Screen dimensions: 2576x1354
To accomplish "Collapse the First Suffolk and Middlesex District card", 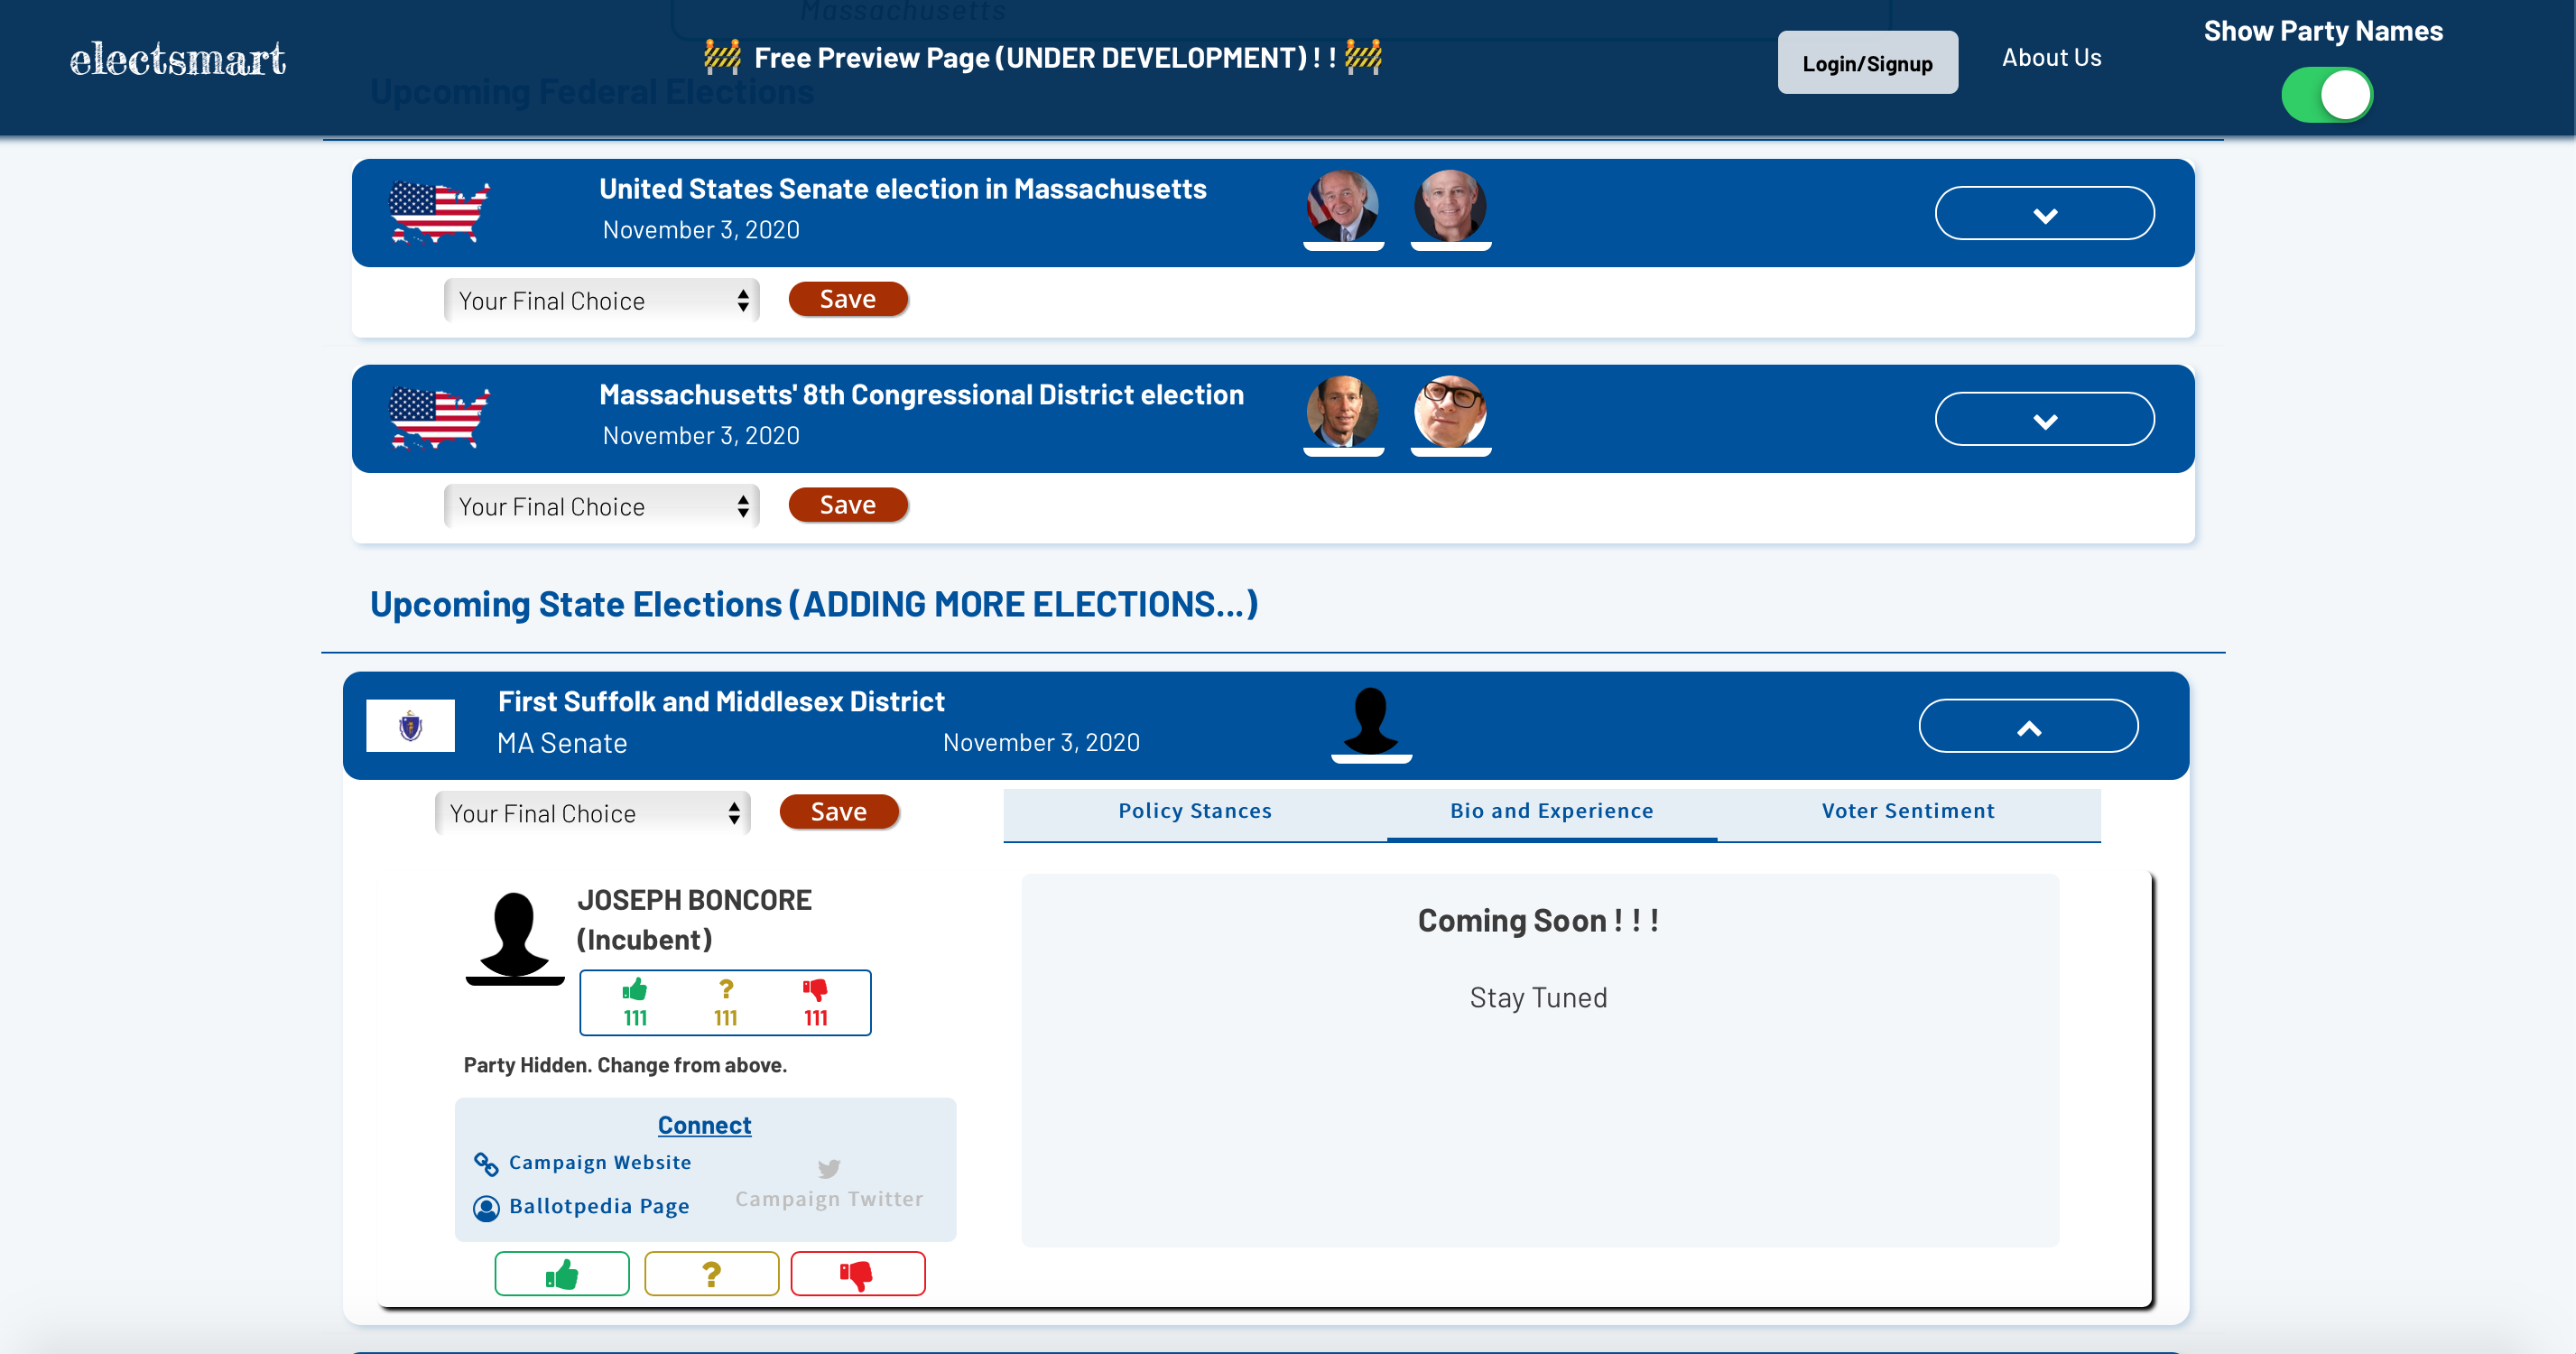I will (x=2028, y=725).
